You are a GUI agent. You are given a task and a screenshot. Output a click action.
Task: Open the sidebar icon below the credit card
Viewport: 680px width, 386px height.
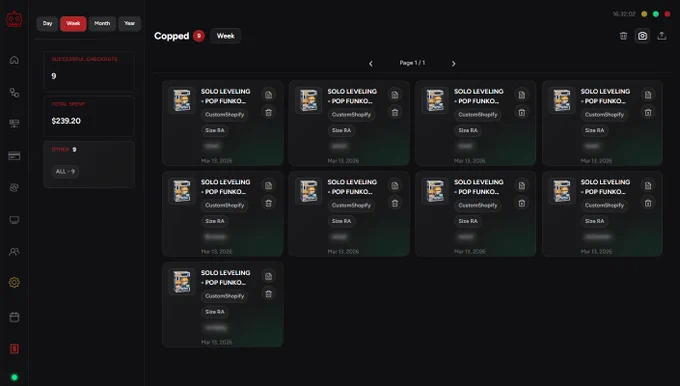click(x=14, y=187)
